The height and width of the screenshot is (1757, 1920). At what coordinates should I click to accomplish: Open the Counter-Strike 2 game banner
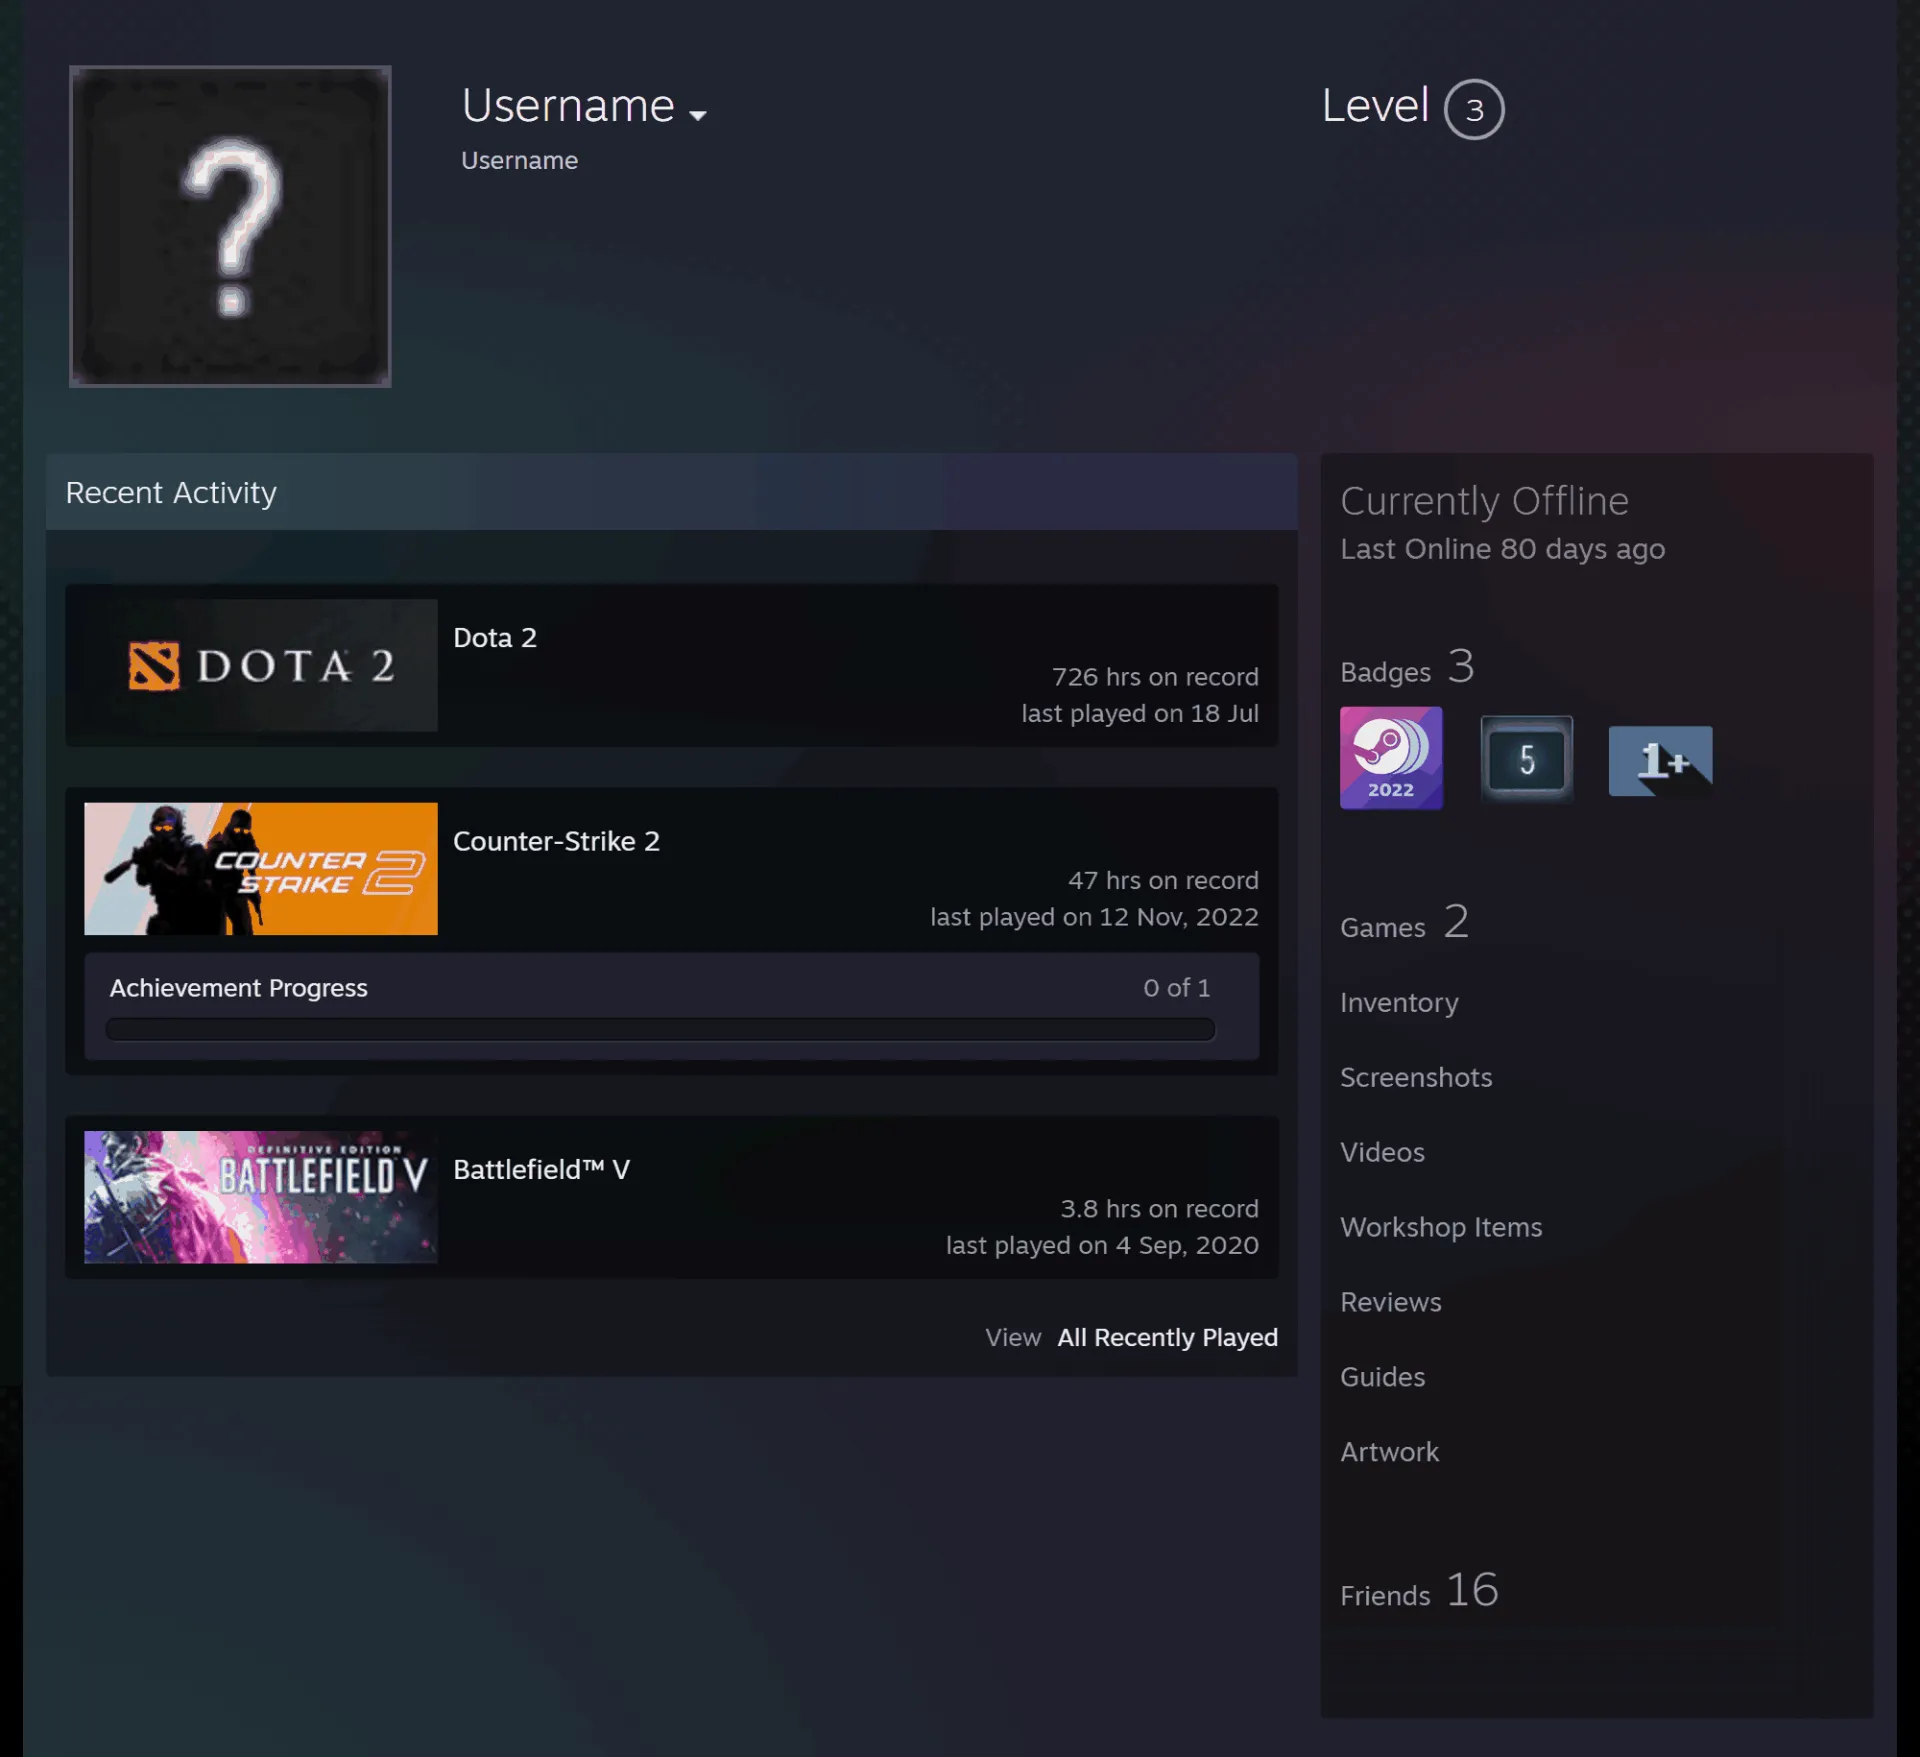pos(261,869)
